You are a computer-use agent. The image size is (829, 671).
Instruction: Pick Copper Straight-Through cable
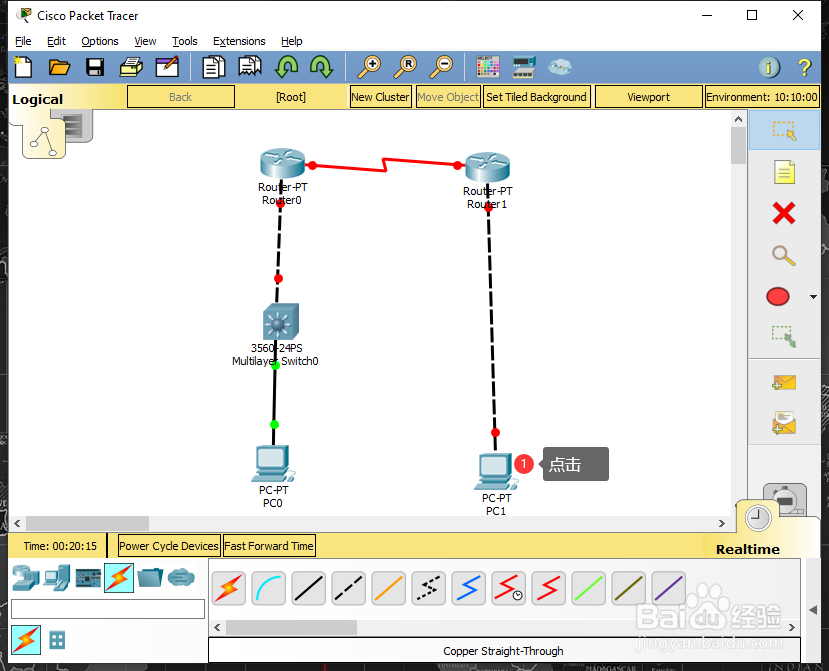[309, 588]
